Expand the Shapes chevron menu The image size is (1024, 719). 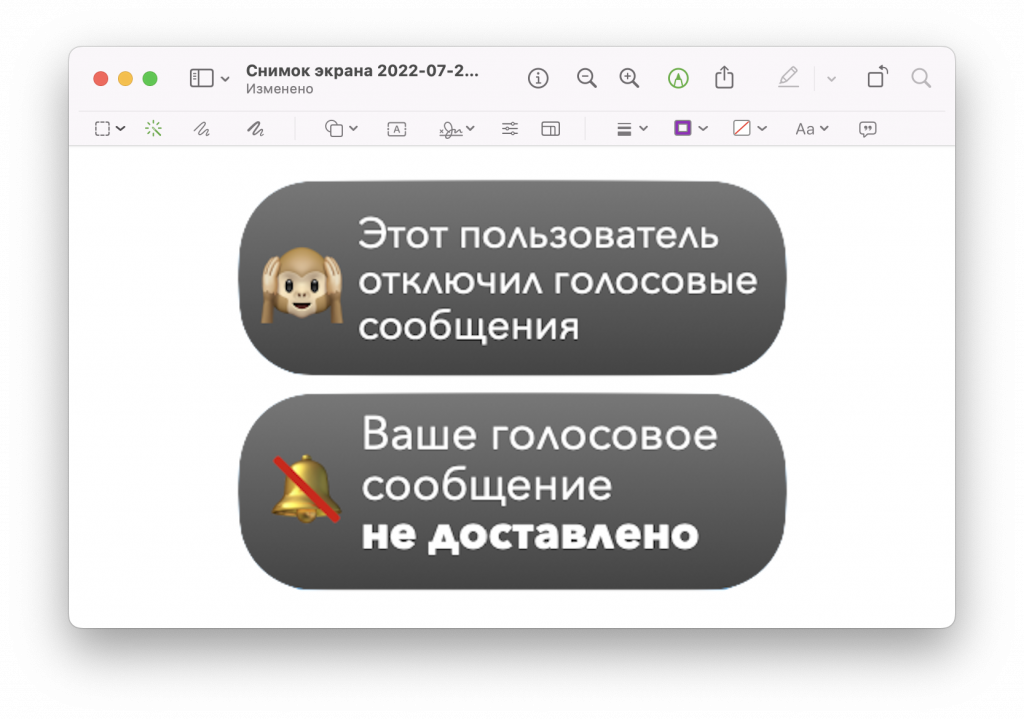point(353,129)
